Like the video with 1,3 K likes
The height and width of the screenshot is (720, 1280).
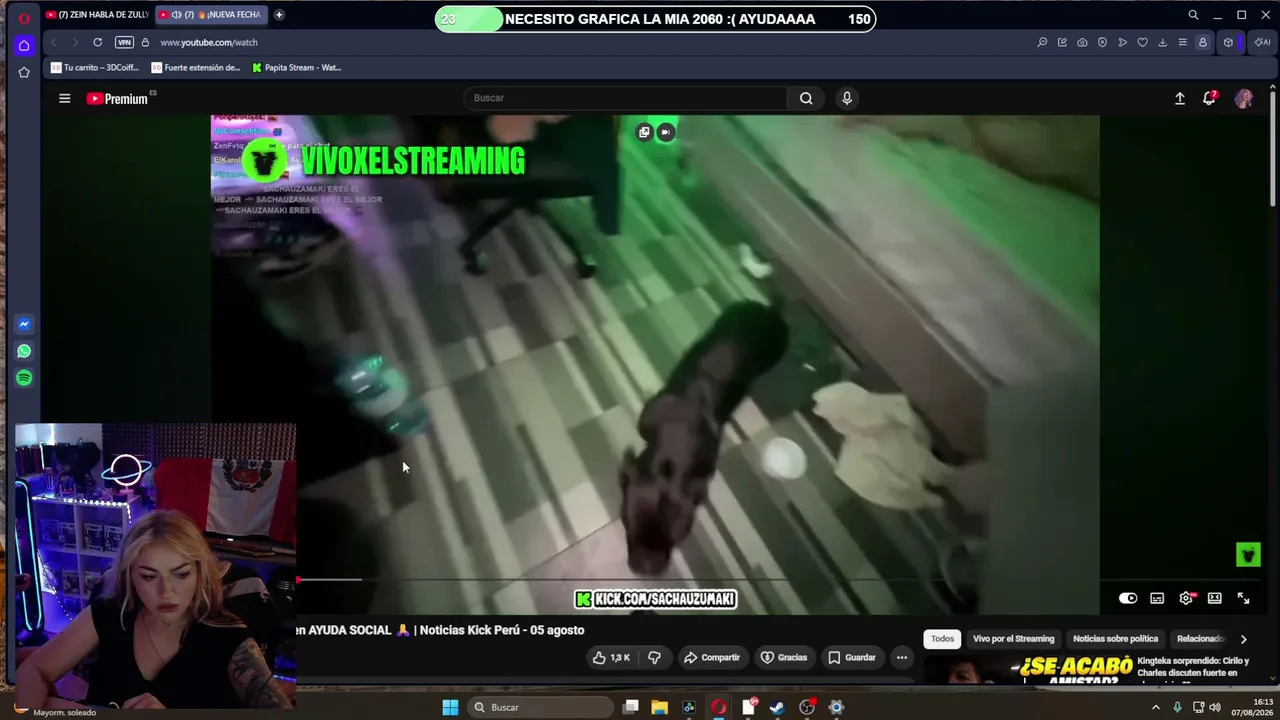(611, 657)
